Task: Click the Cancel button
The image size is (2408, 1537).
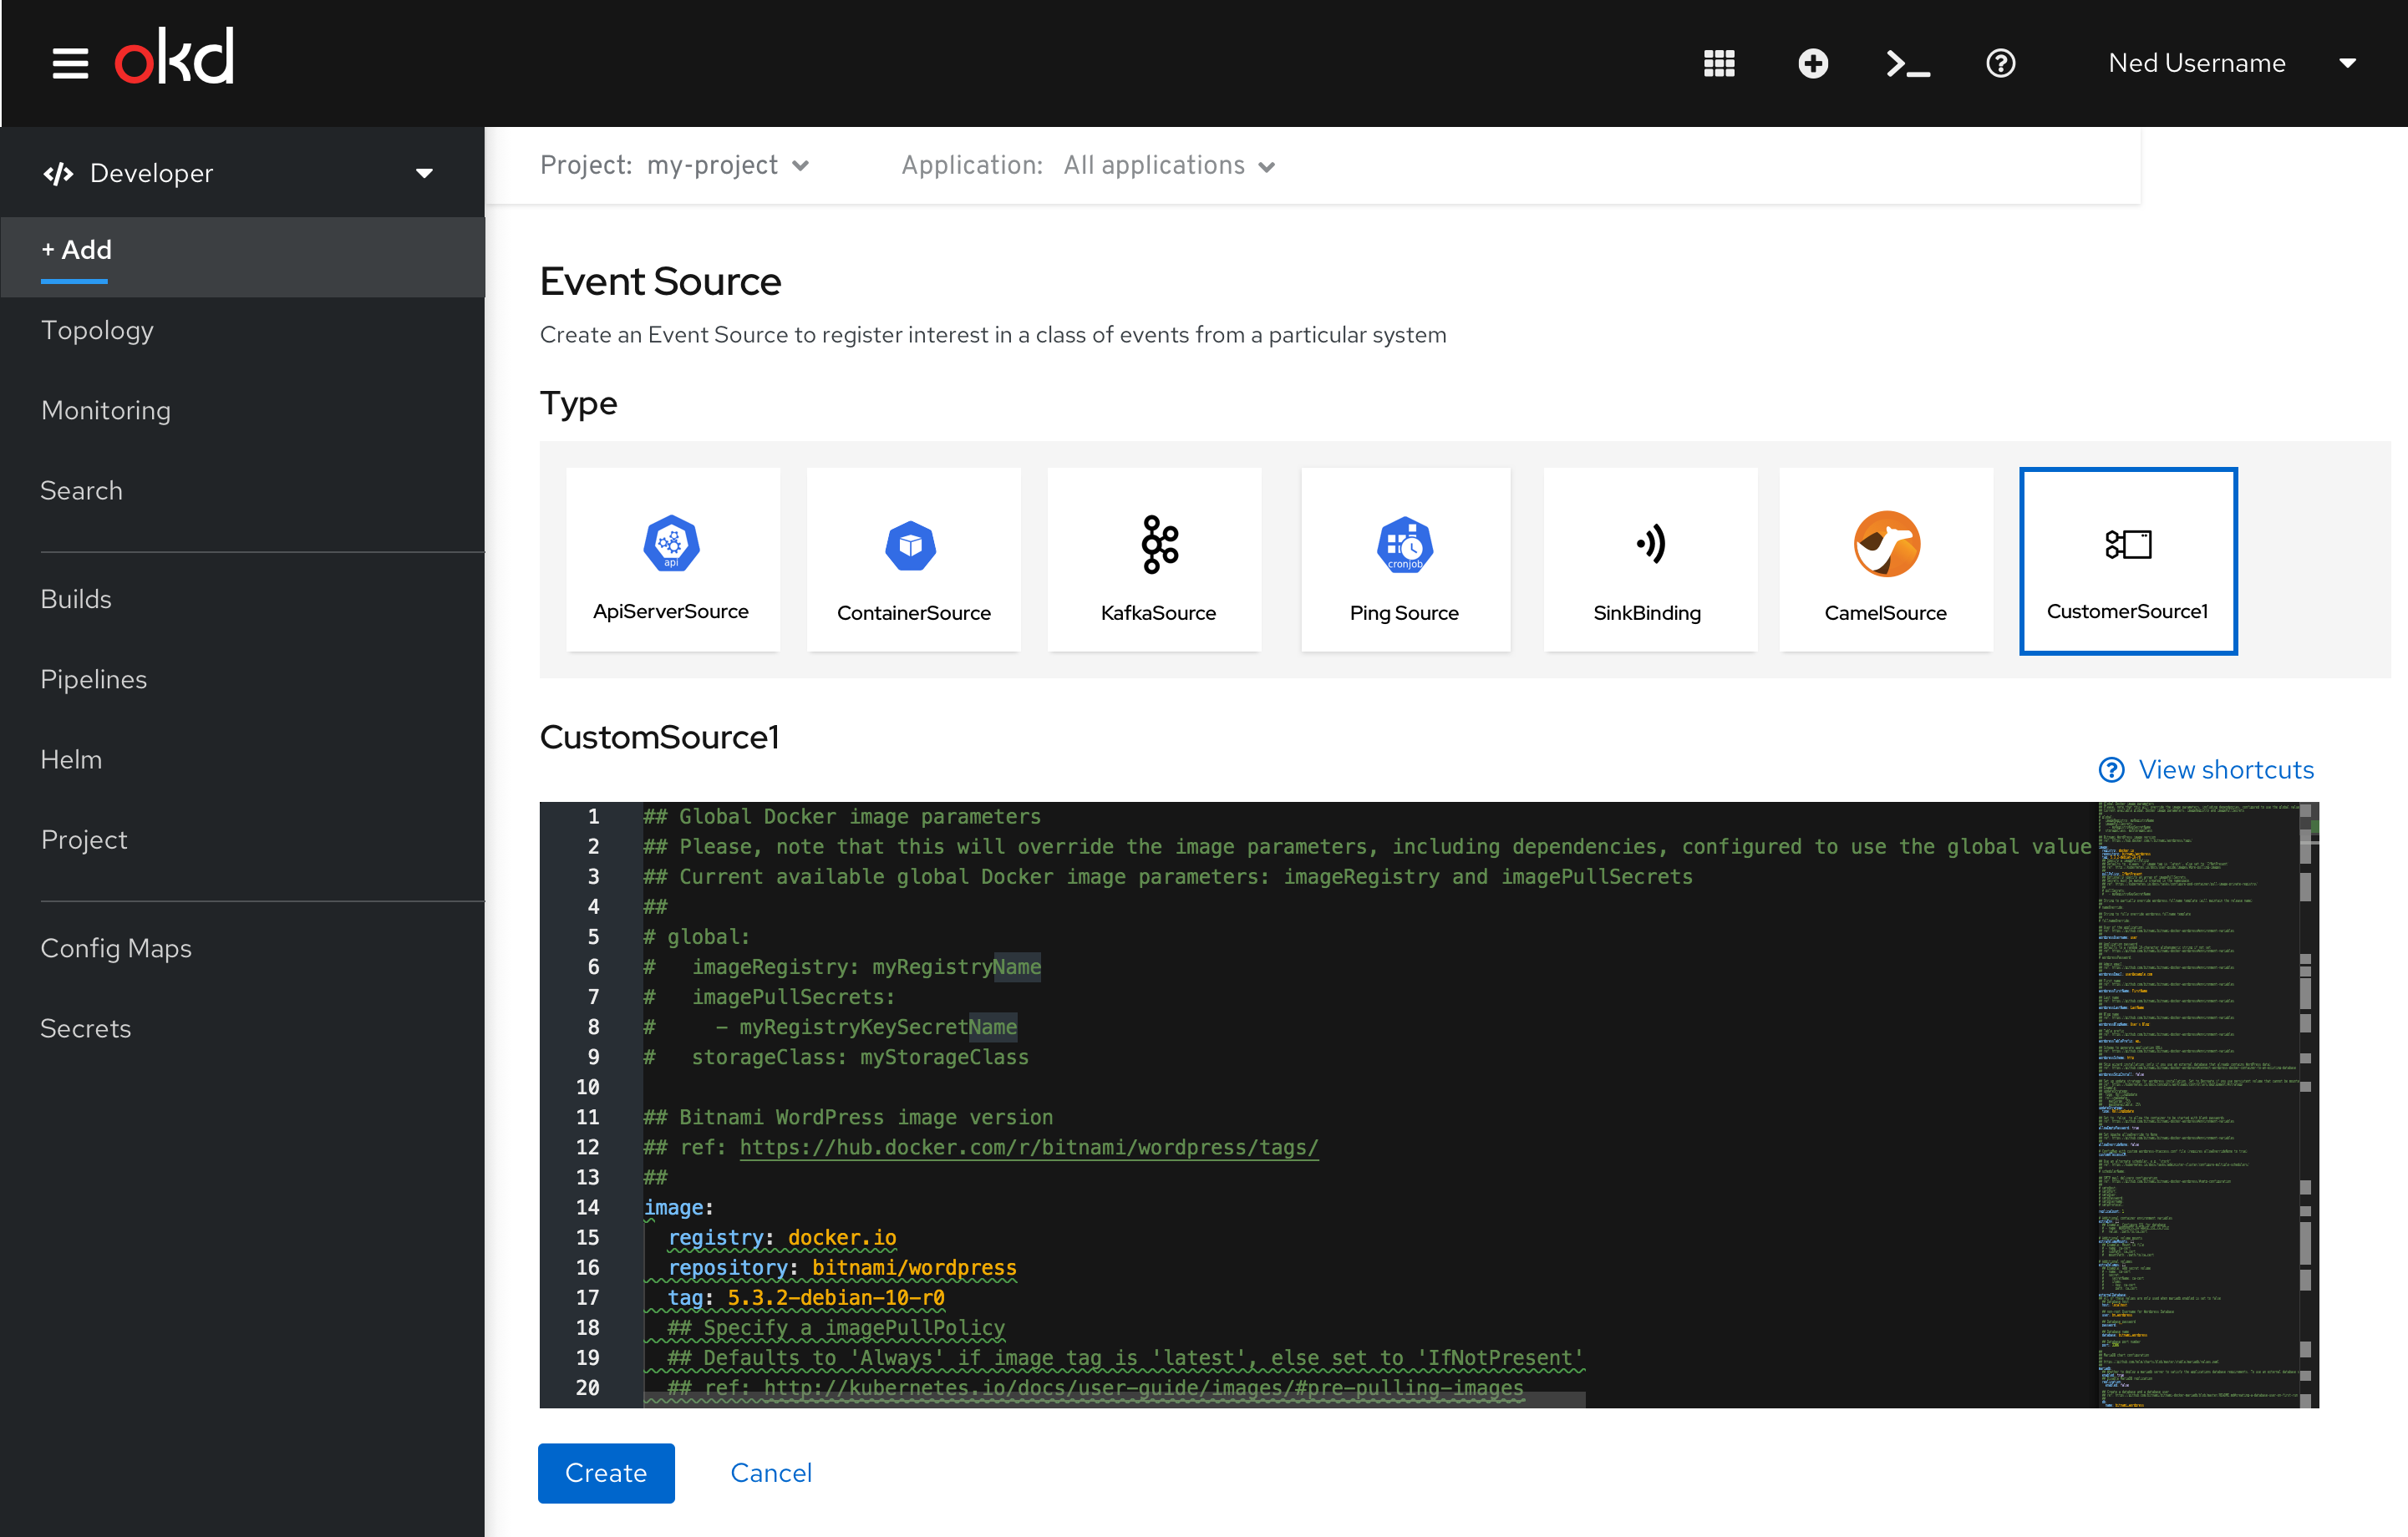Action: click(x=770, y=1472)
